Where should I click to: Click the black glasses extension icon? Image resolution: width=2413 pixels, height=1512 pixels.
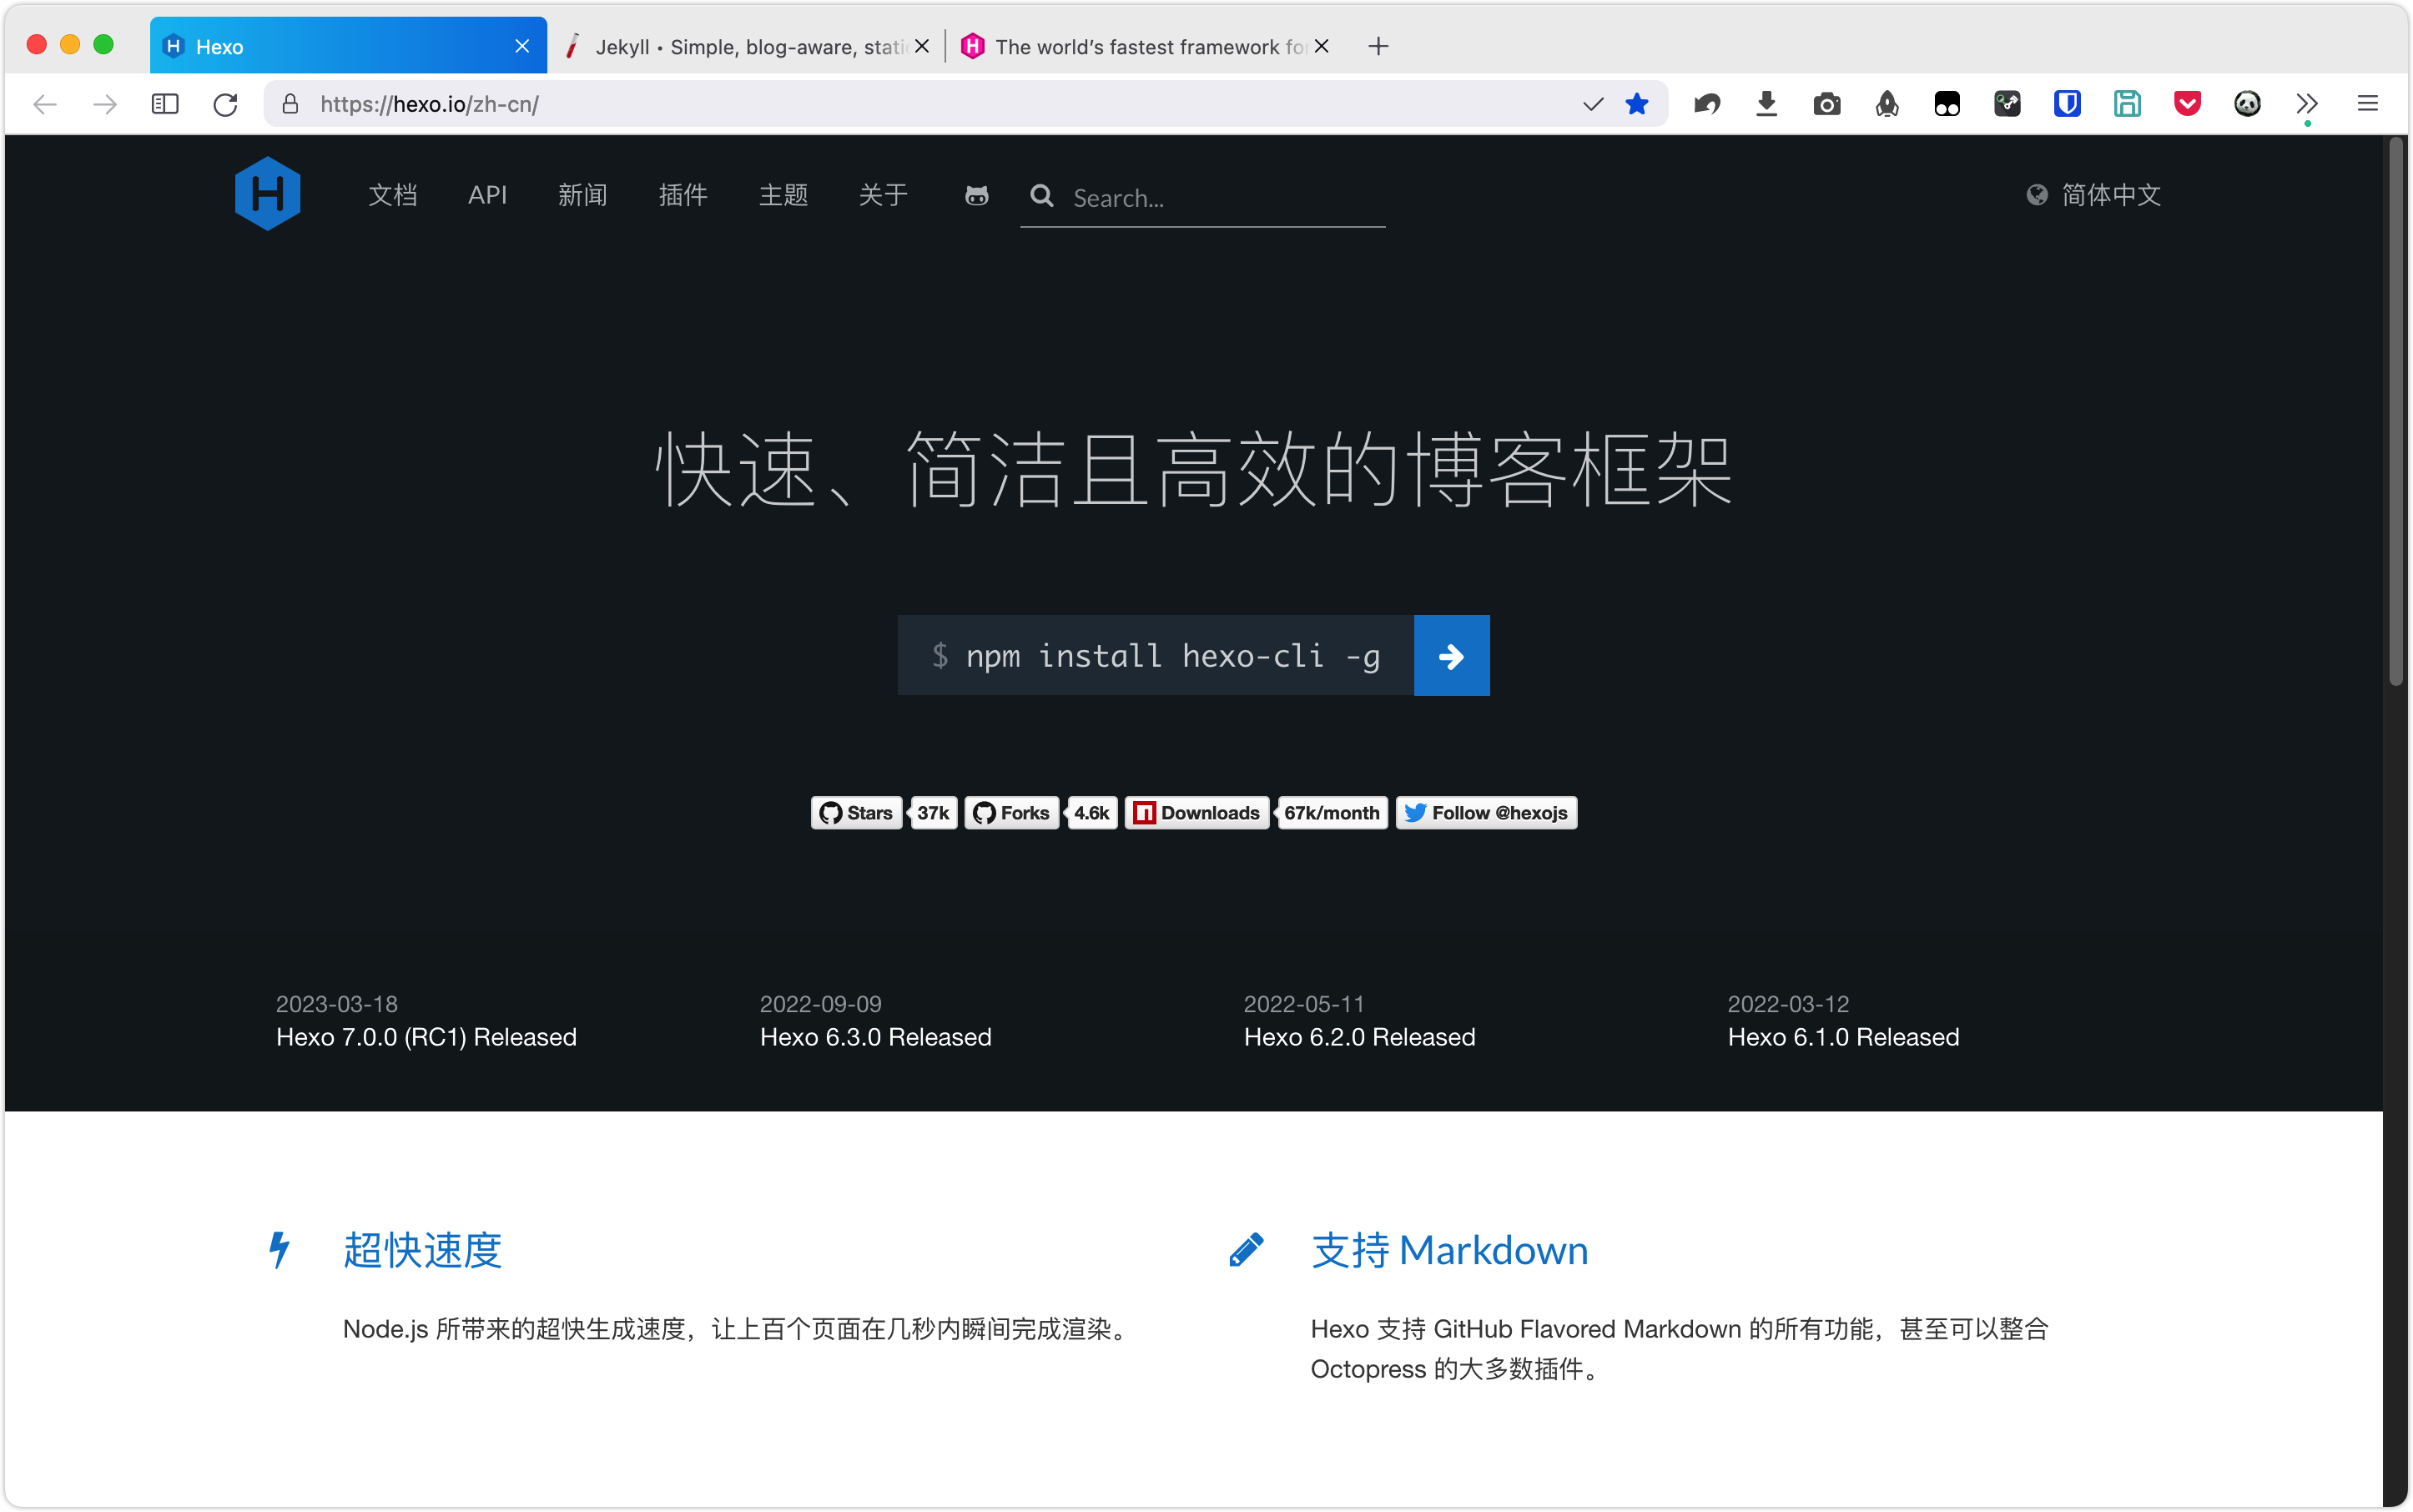pyautogui.click(x=1947, y=104)
